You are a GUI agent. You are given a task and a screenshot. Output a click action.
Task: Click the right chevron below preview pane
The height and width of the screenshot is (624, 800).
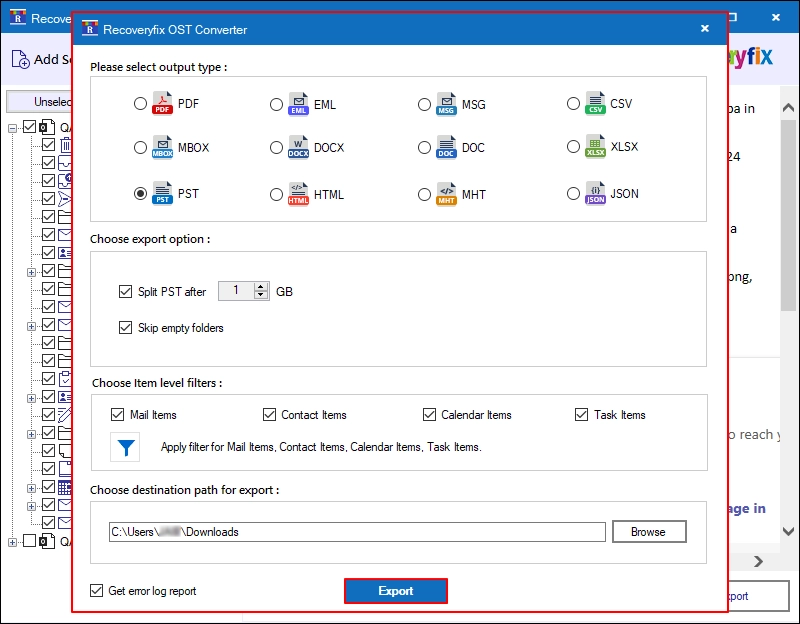(x=759, y=561)
